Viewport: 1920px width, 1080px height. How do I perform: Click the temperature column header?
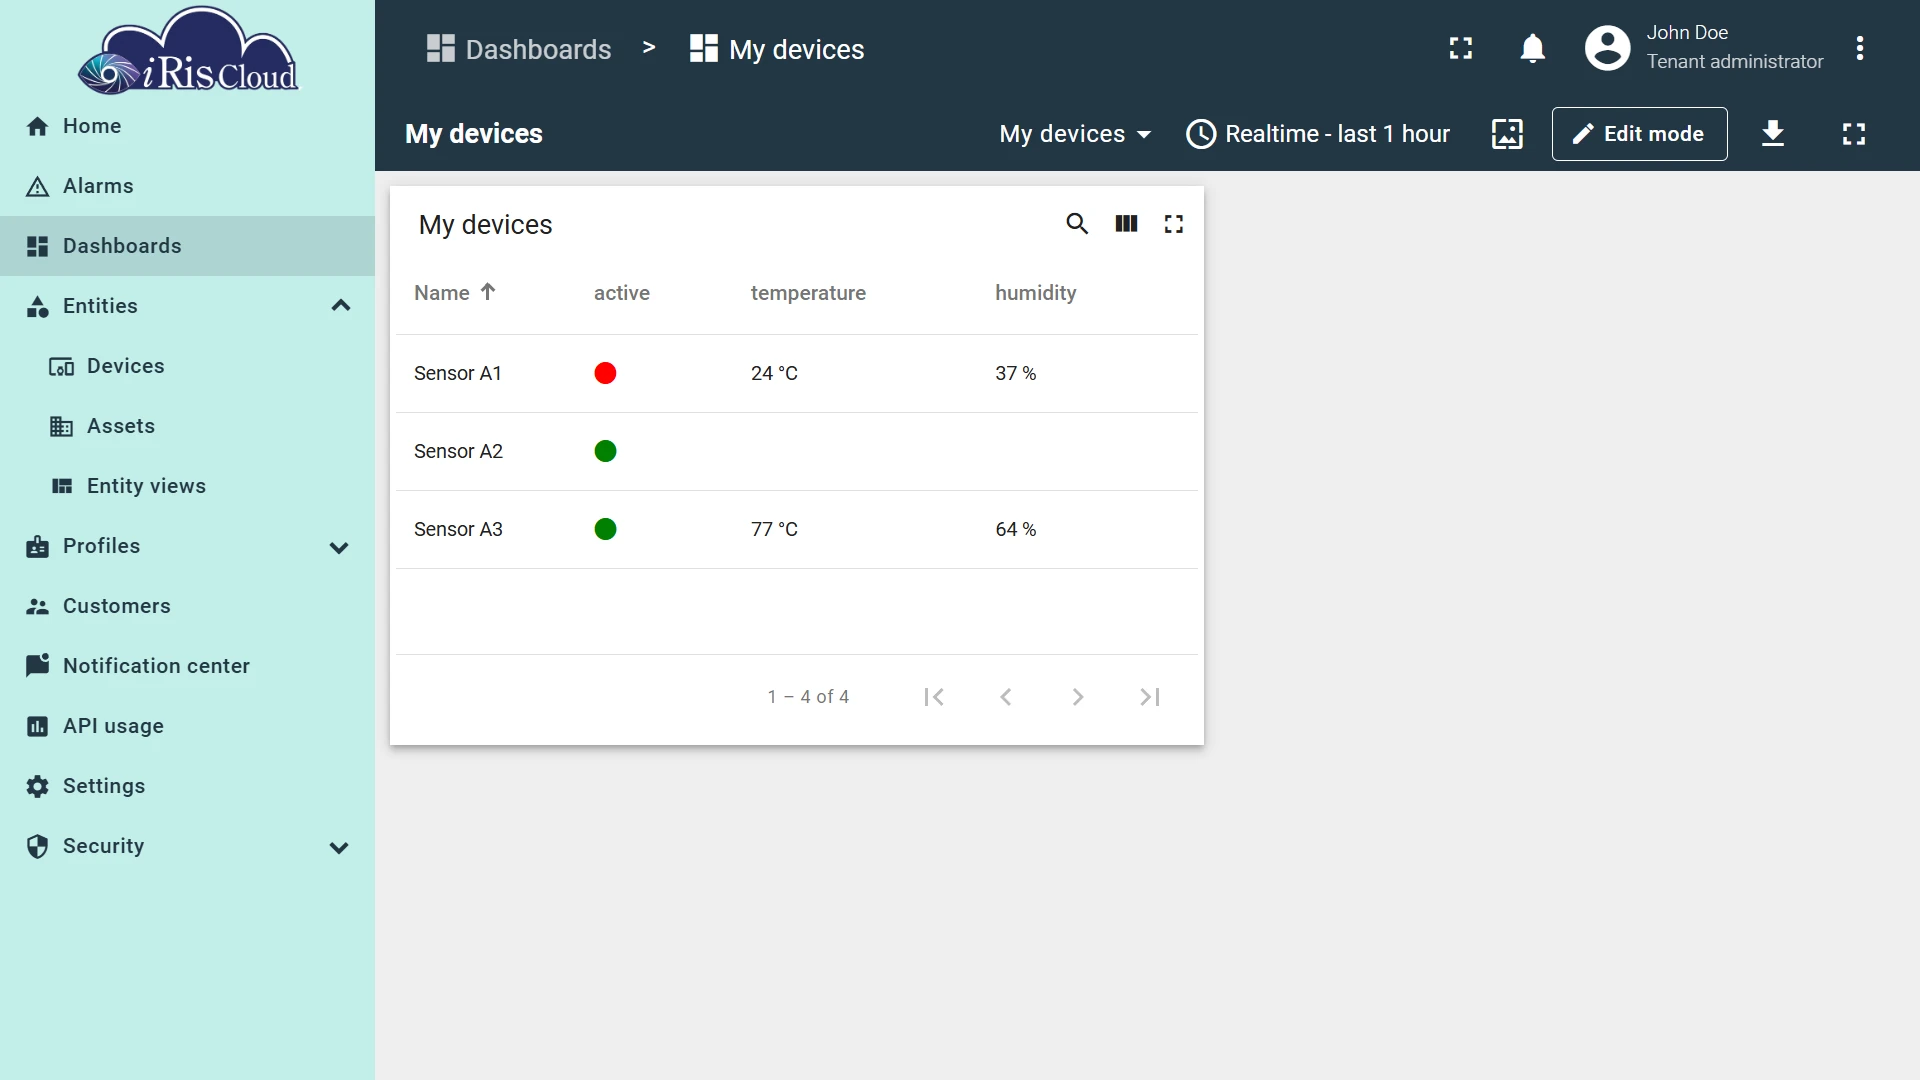(x=808, y=293)
